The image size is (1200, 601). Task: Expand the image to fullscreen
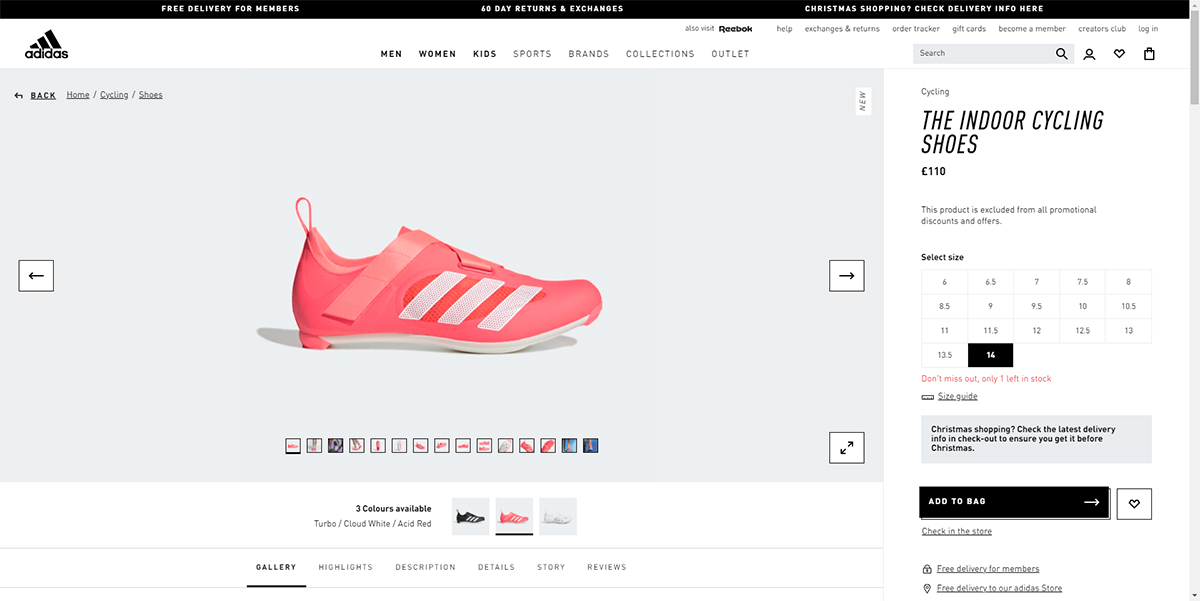click(847, 448)
